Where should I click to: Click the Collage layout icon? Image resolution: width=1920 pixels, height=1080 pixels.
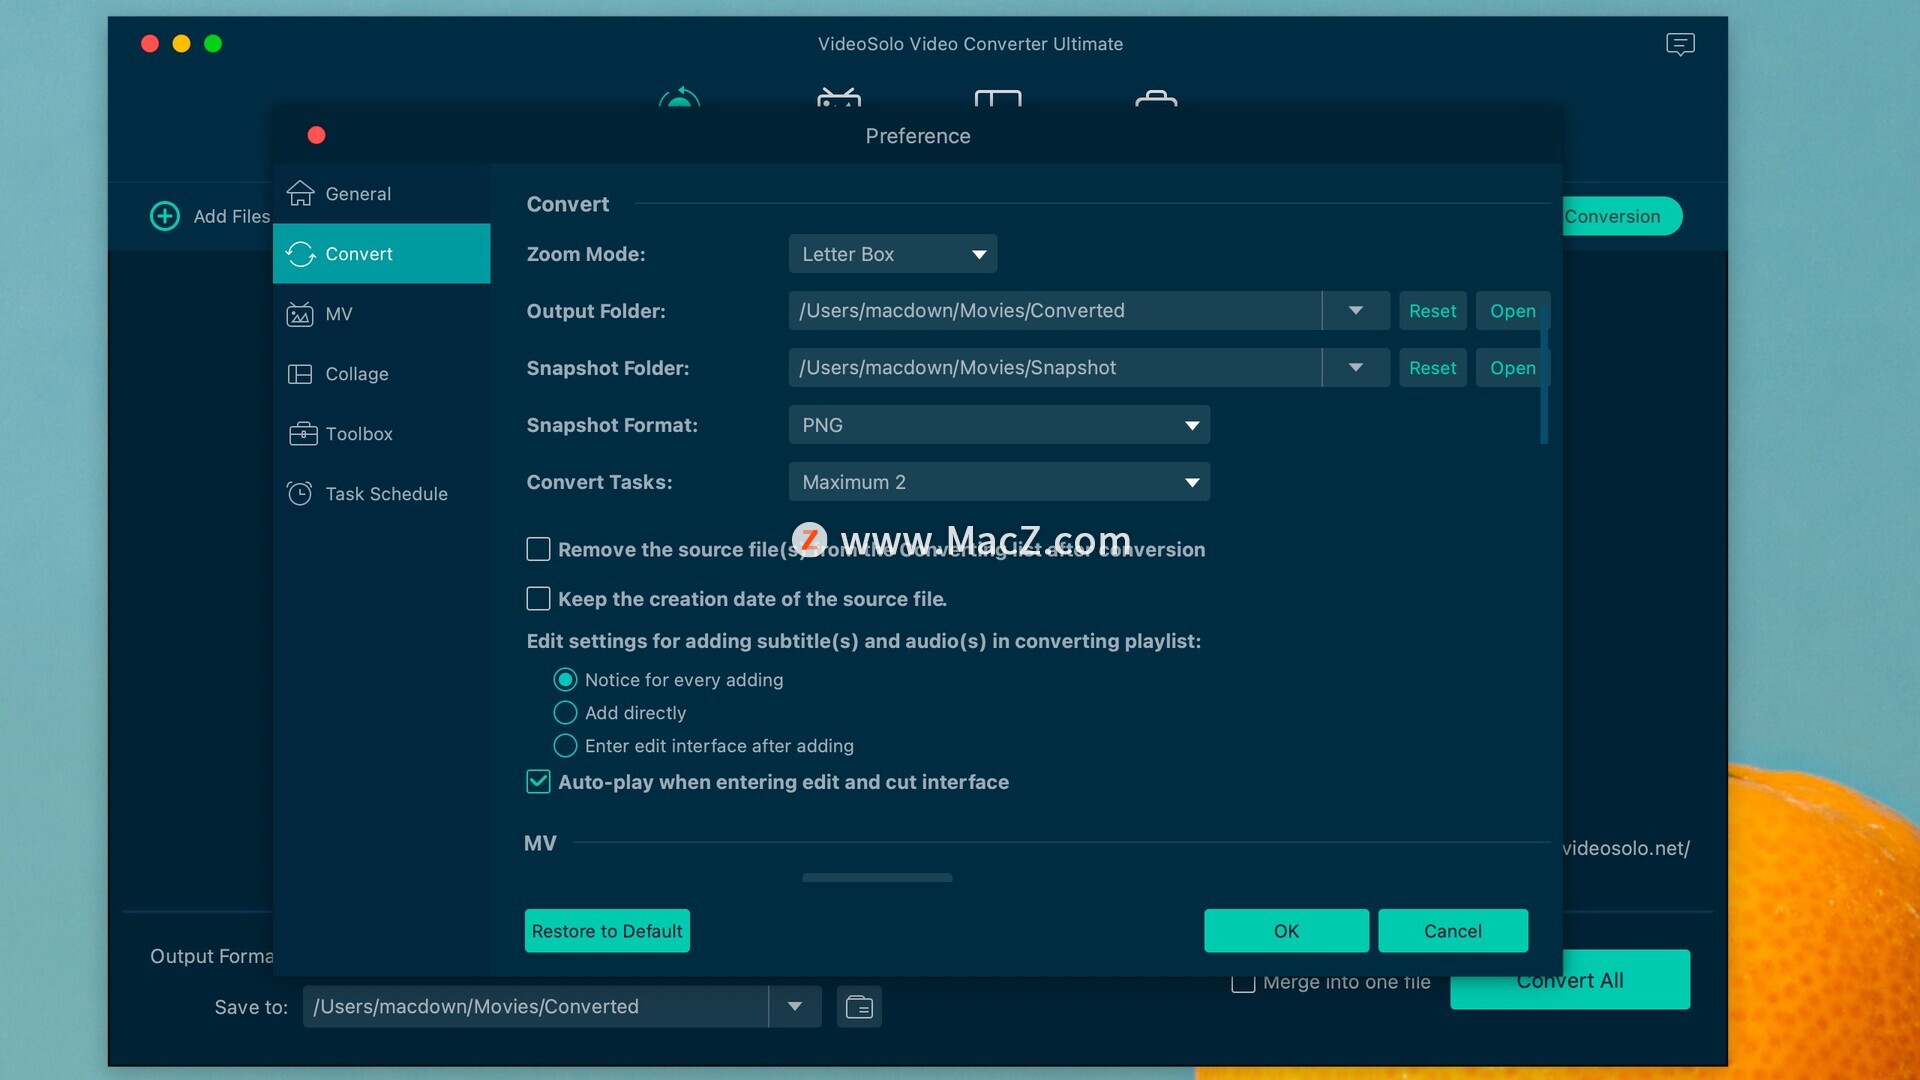click(300, 374)
